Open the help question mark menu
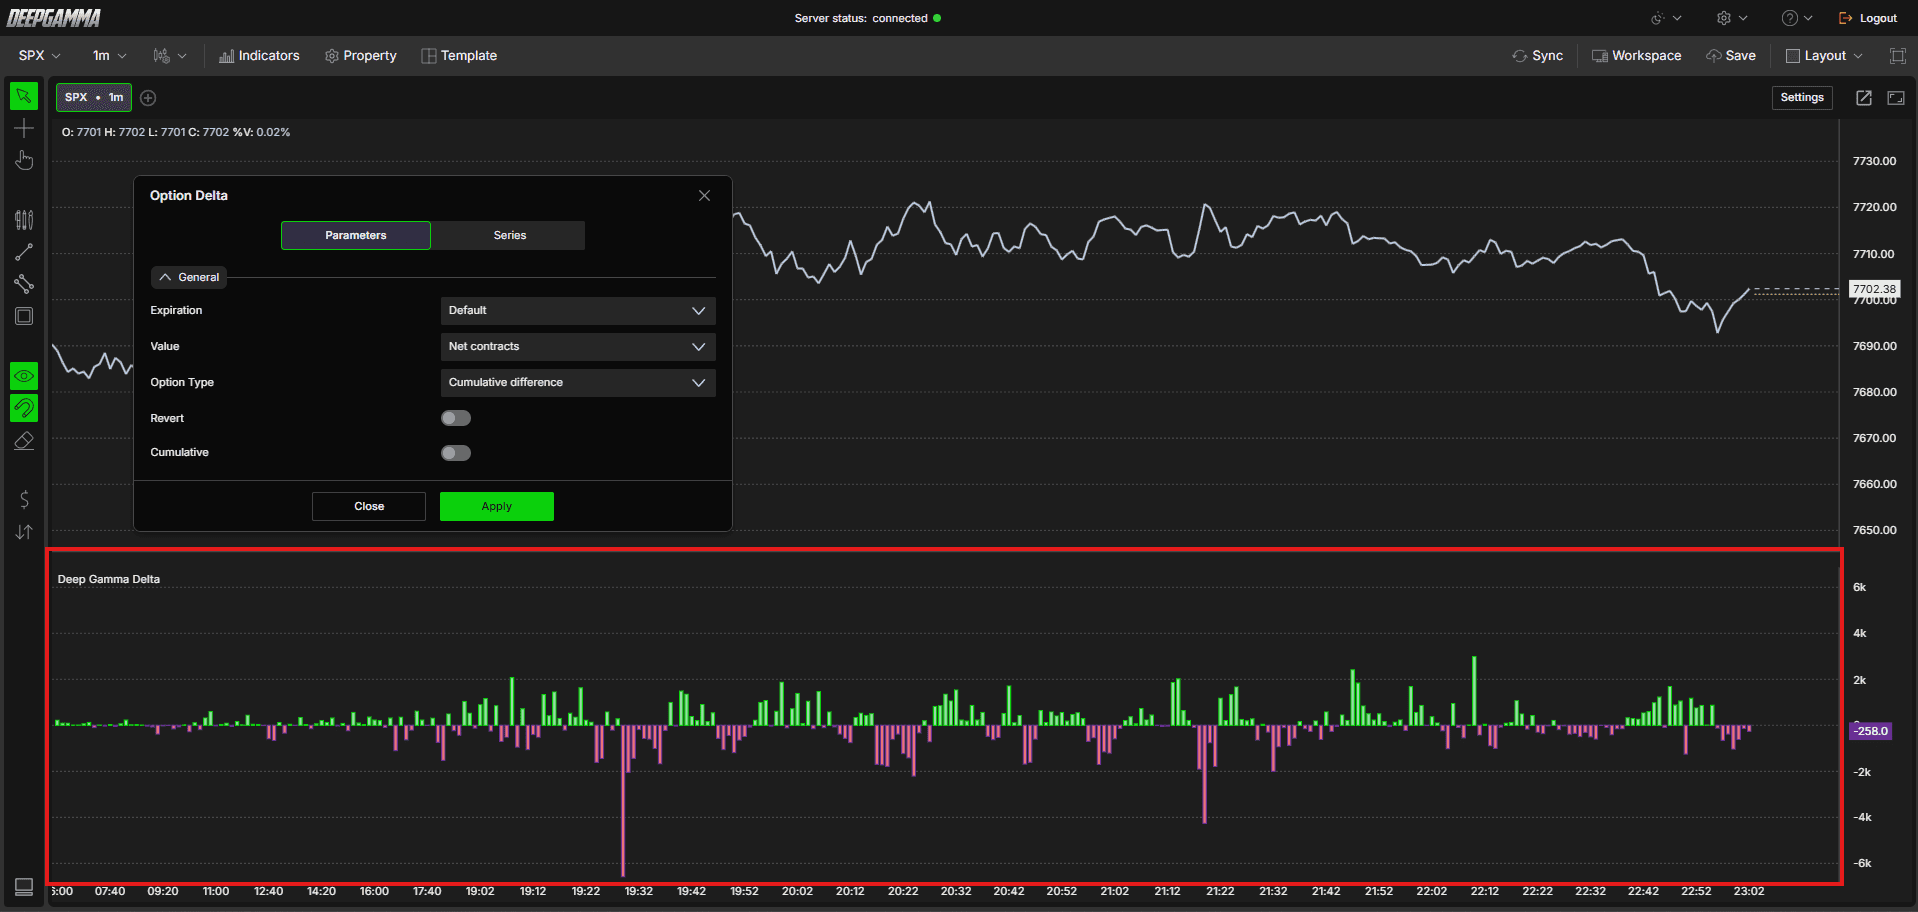 click(1797, 18)
